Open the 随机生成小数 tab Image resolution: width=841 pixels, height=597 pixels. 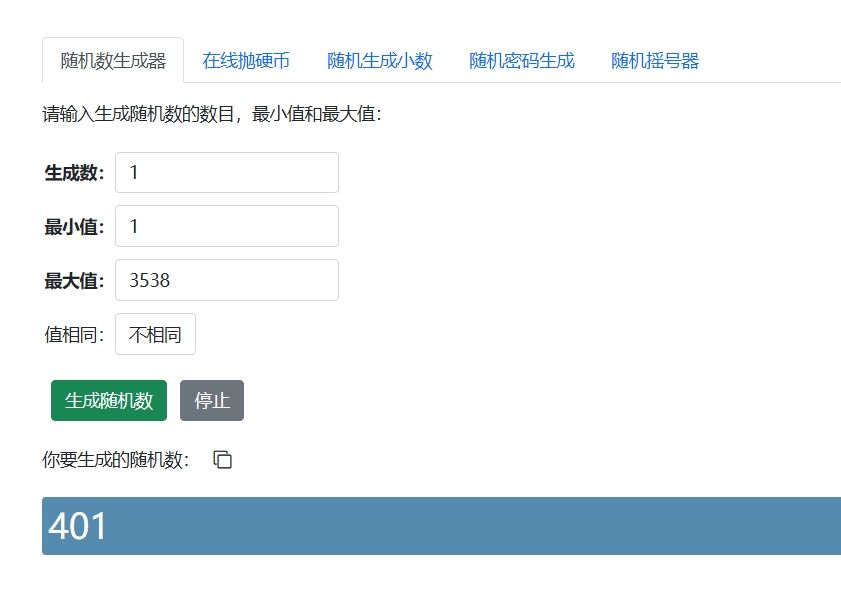(380, 61)
